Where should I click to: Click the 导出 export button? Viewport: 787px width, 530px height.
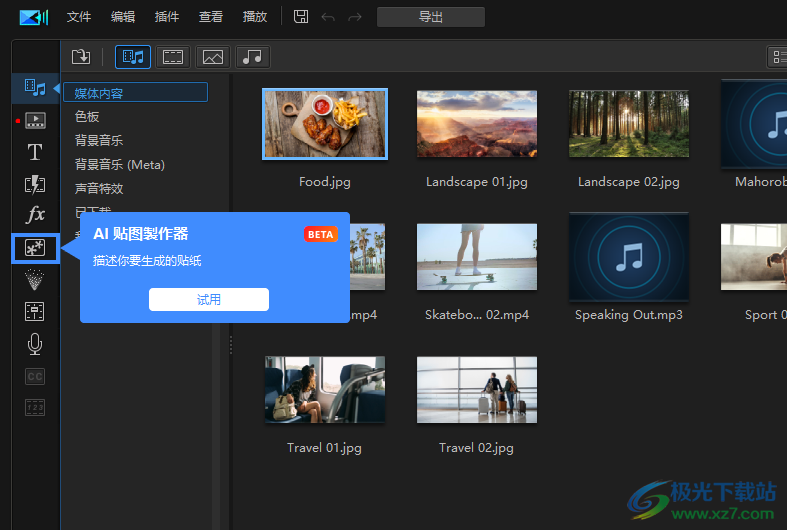[431, 17]
